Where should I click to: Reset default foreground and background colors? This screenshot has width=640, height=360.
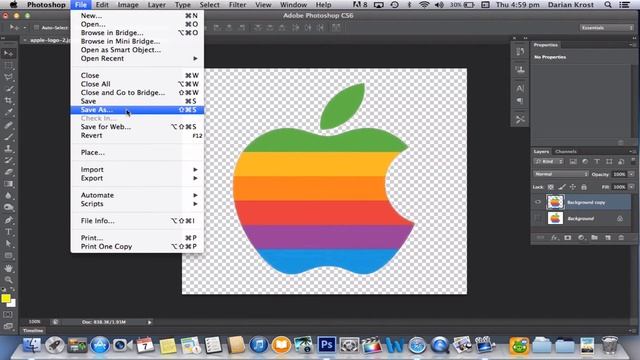click(3, 290)
